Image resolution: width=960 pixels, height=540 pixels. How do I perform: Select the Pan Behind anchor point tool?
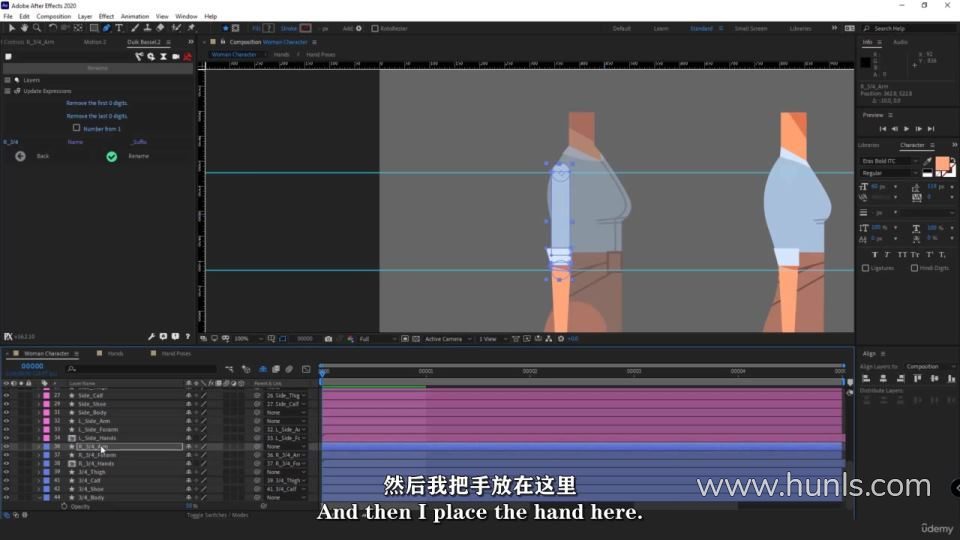point(78,28)
